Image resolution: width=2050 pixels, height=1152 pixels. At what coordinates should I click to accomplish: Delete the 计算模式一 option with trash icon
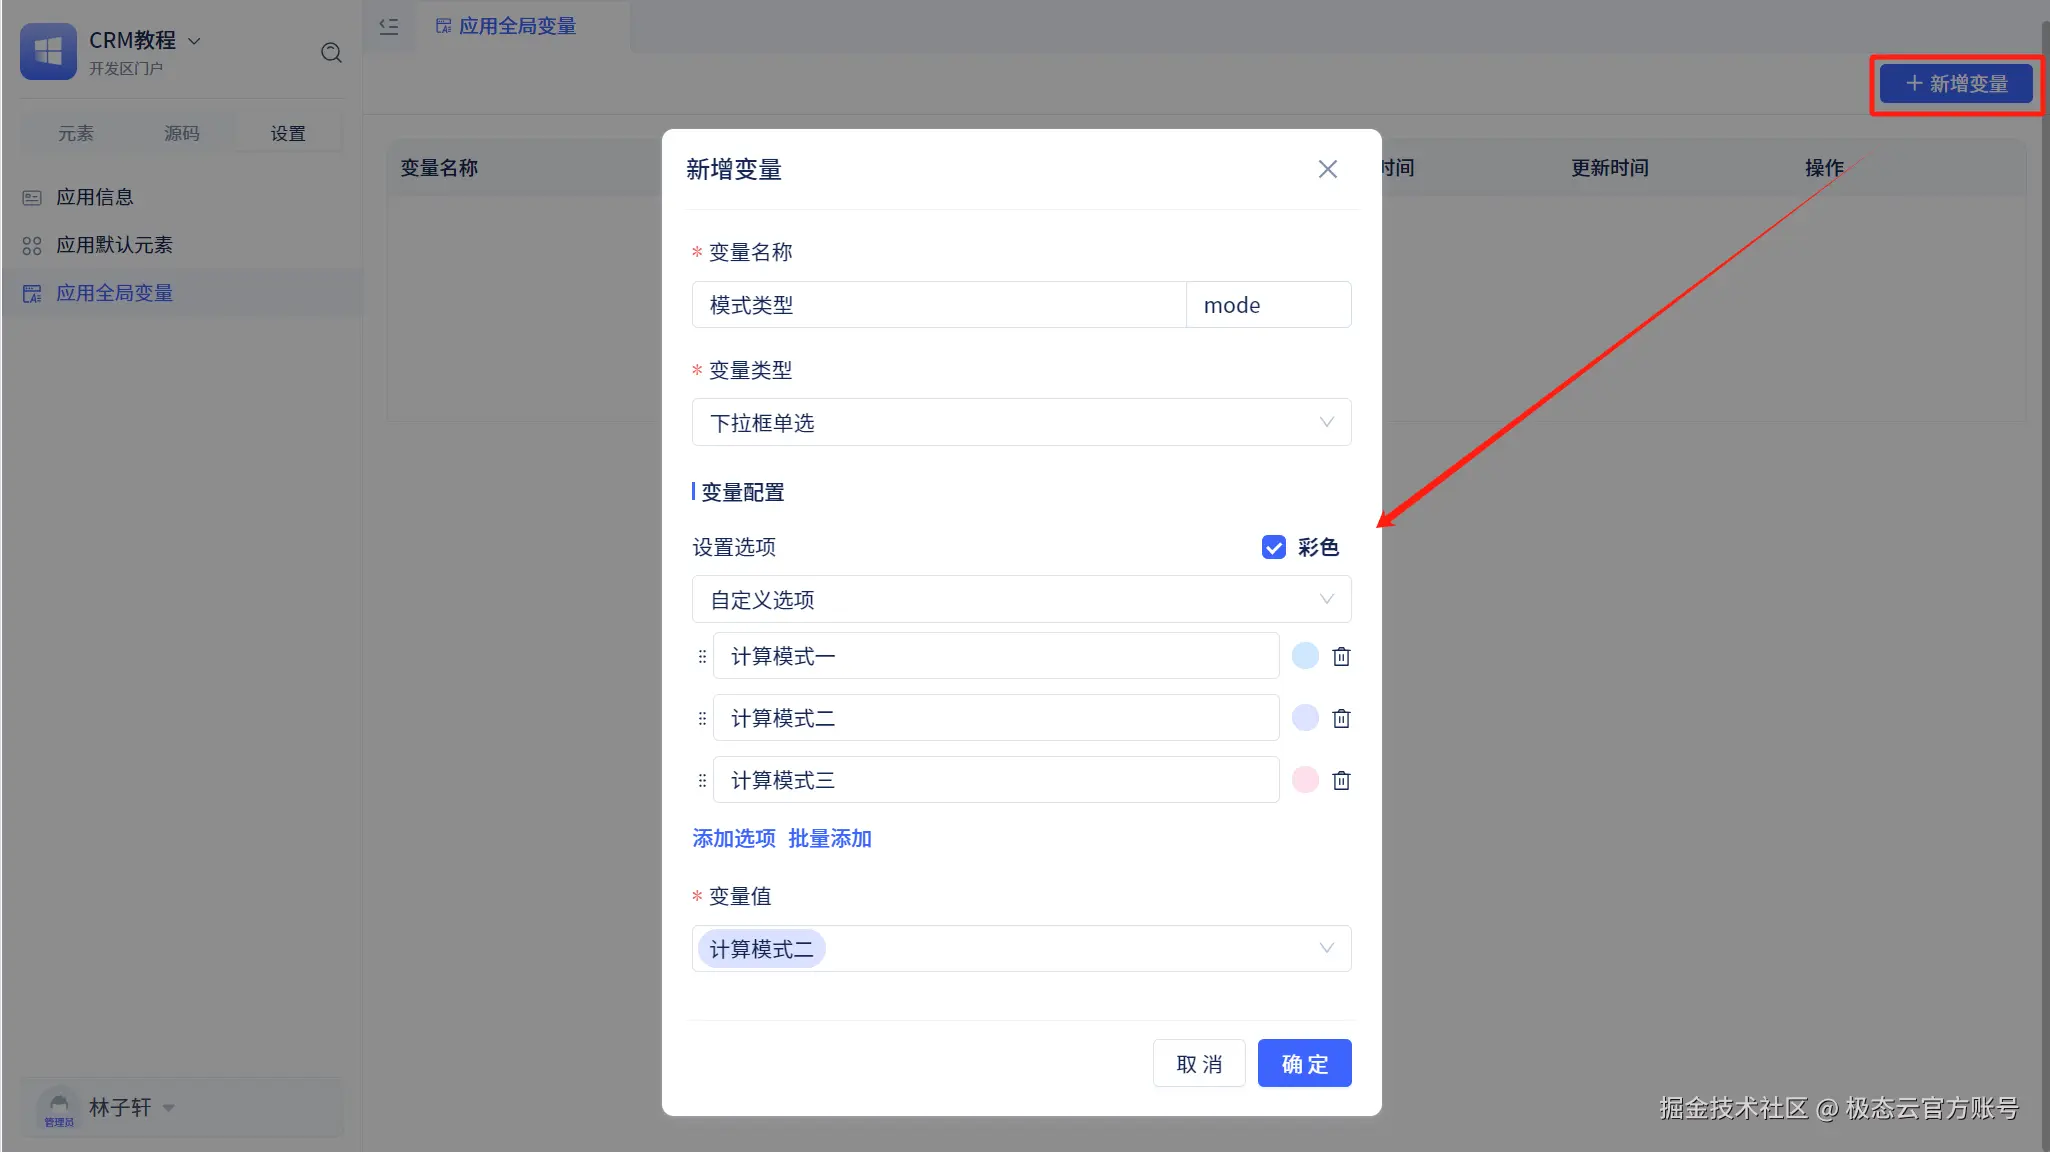coord(1341,656)
